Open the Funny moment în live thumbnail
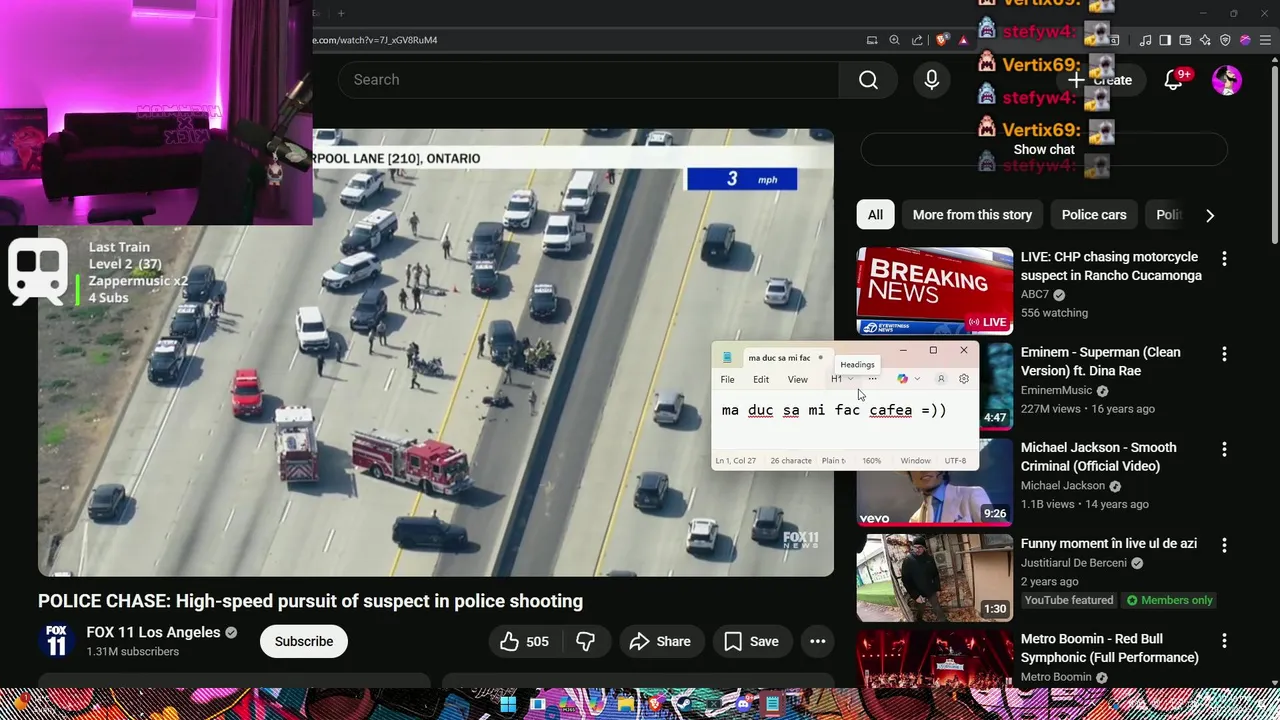This screenshot has height=720, width=1280. [935, 577]
